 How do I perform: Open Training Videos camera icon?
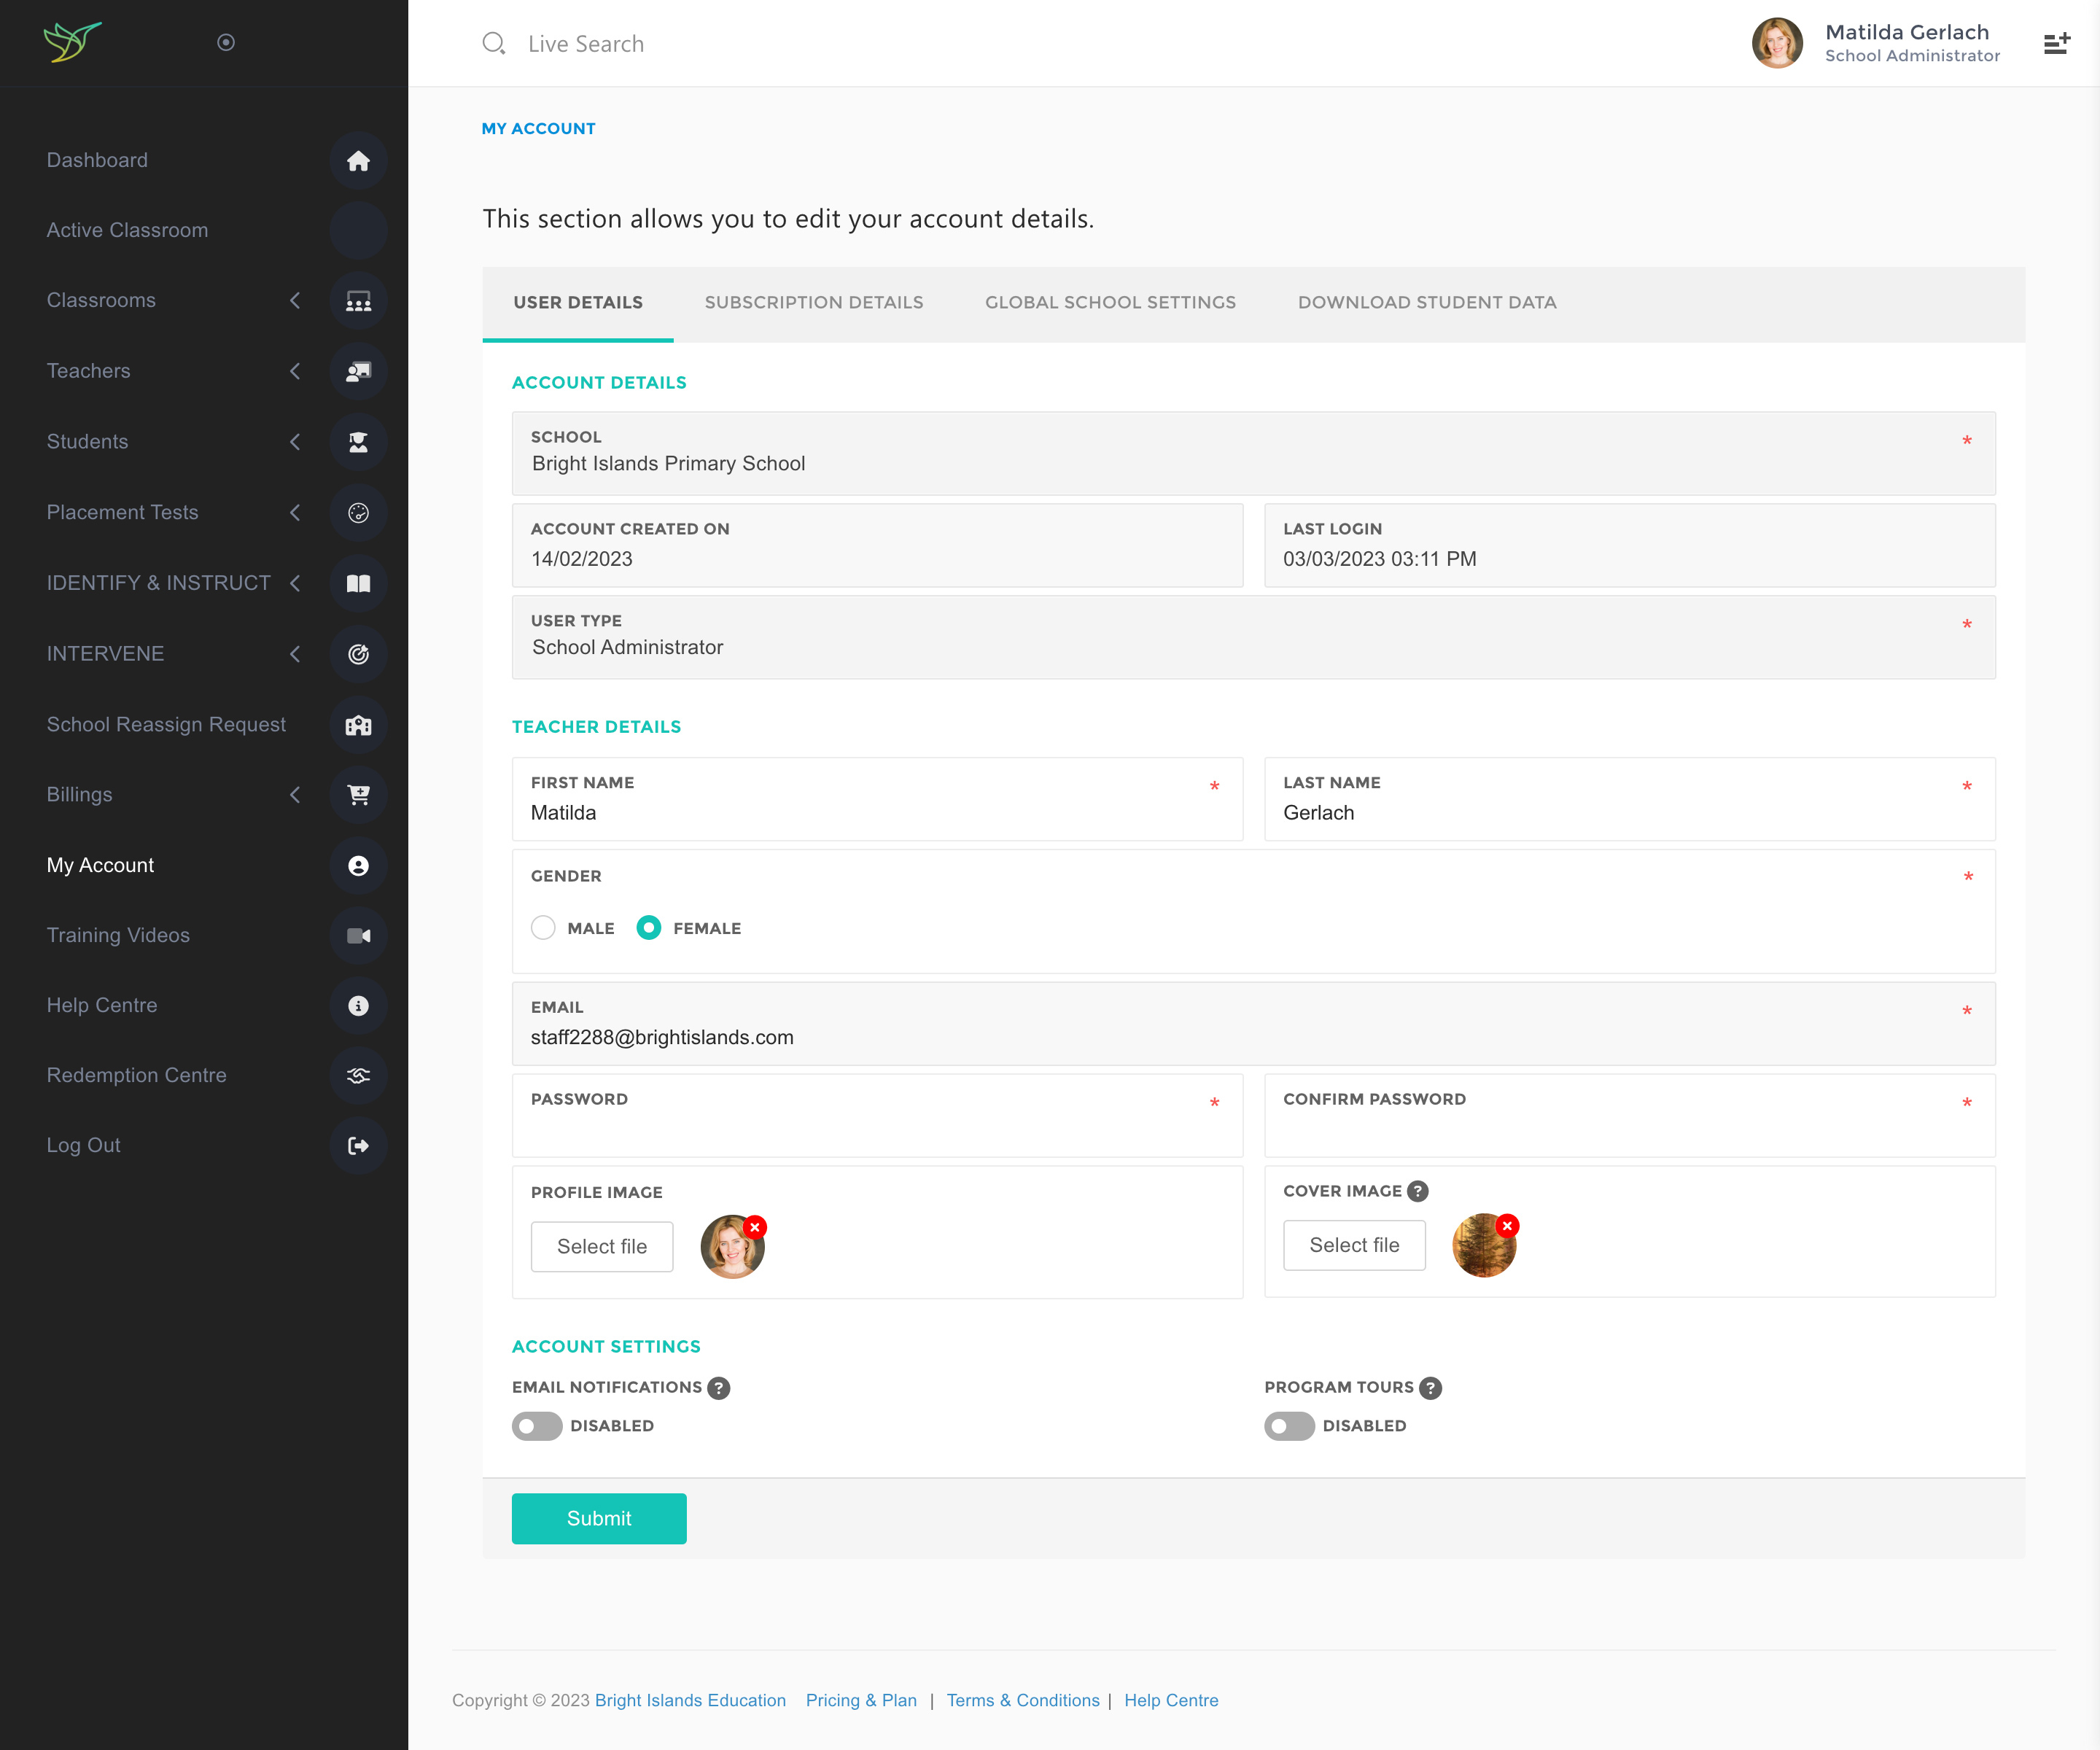(358, 935)
